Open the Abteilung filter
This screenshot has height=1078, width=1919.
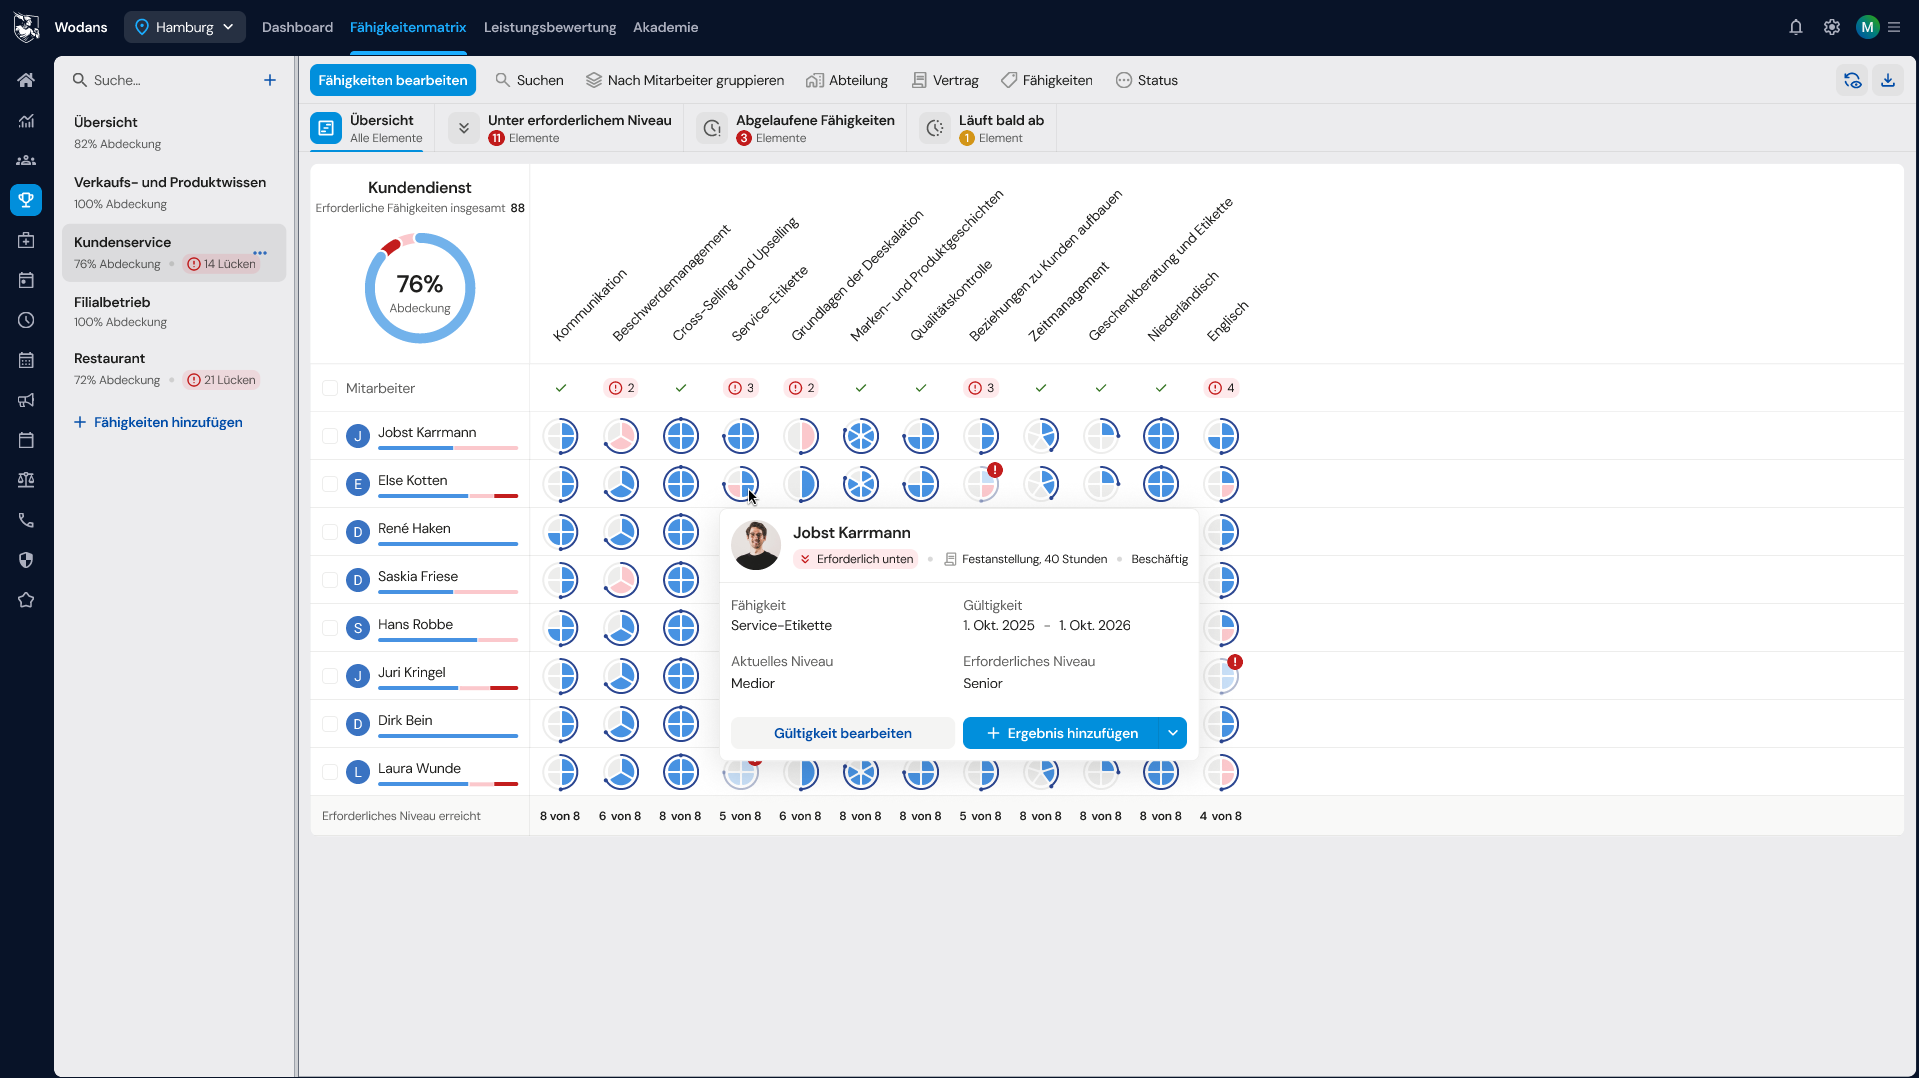[847, 80]
